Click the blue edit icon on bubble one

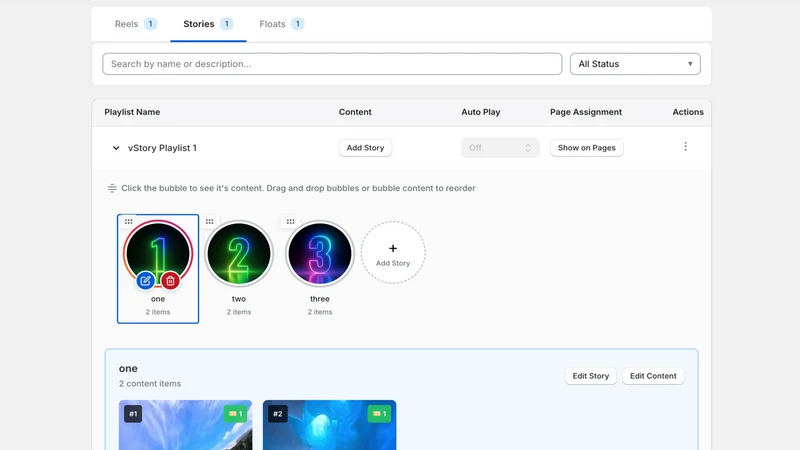145,281
